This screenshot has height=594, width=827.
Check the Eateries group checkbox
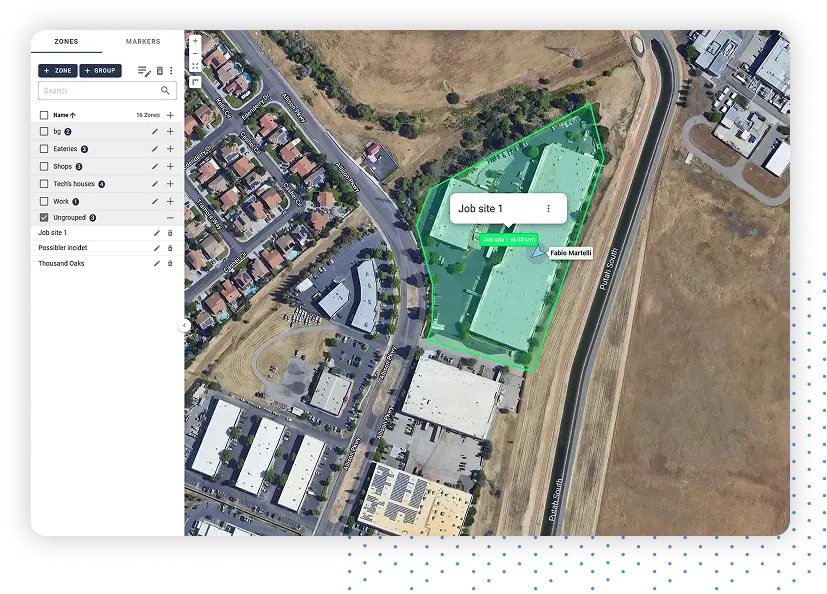tap(44, 149)
